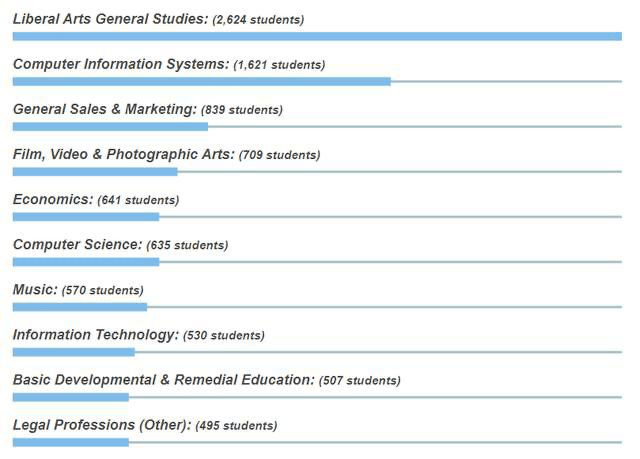Click the (1,621 students) count text
This screenshot has height=459, width=640.
click(280, 65)
